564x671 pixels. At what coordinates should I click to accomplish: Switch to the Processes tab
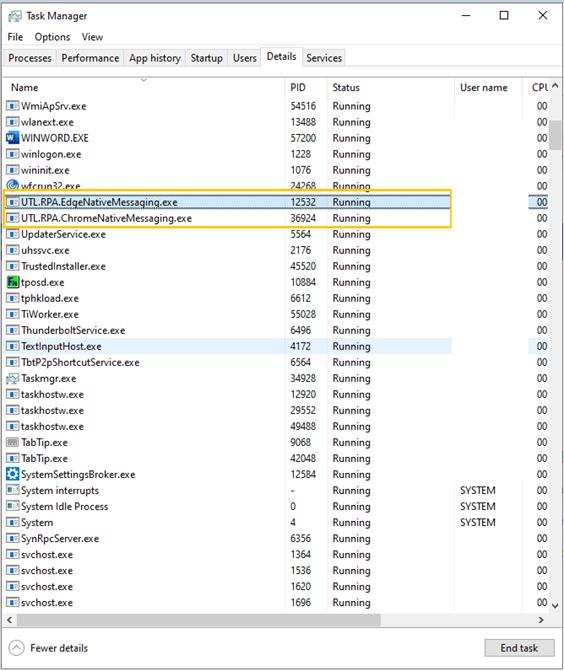[30, 58]
